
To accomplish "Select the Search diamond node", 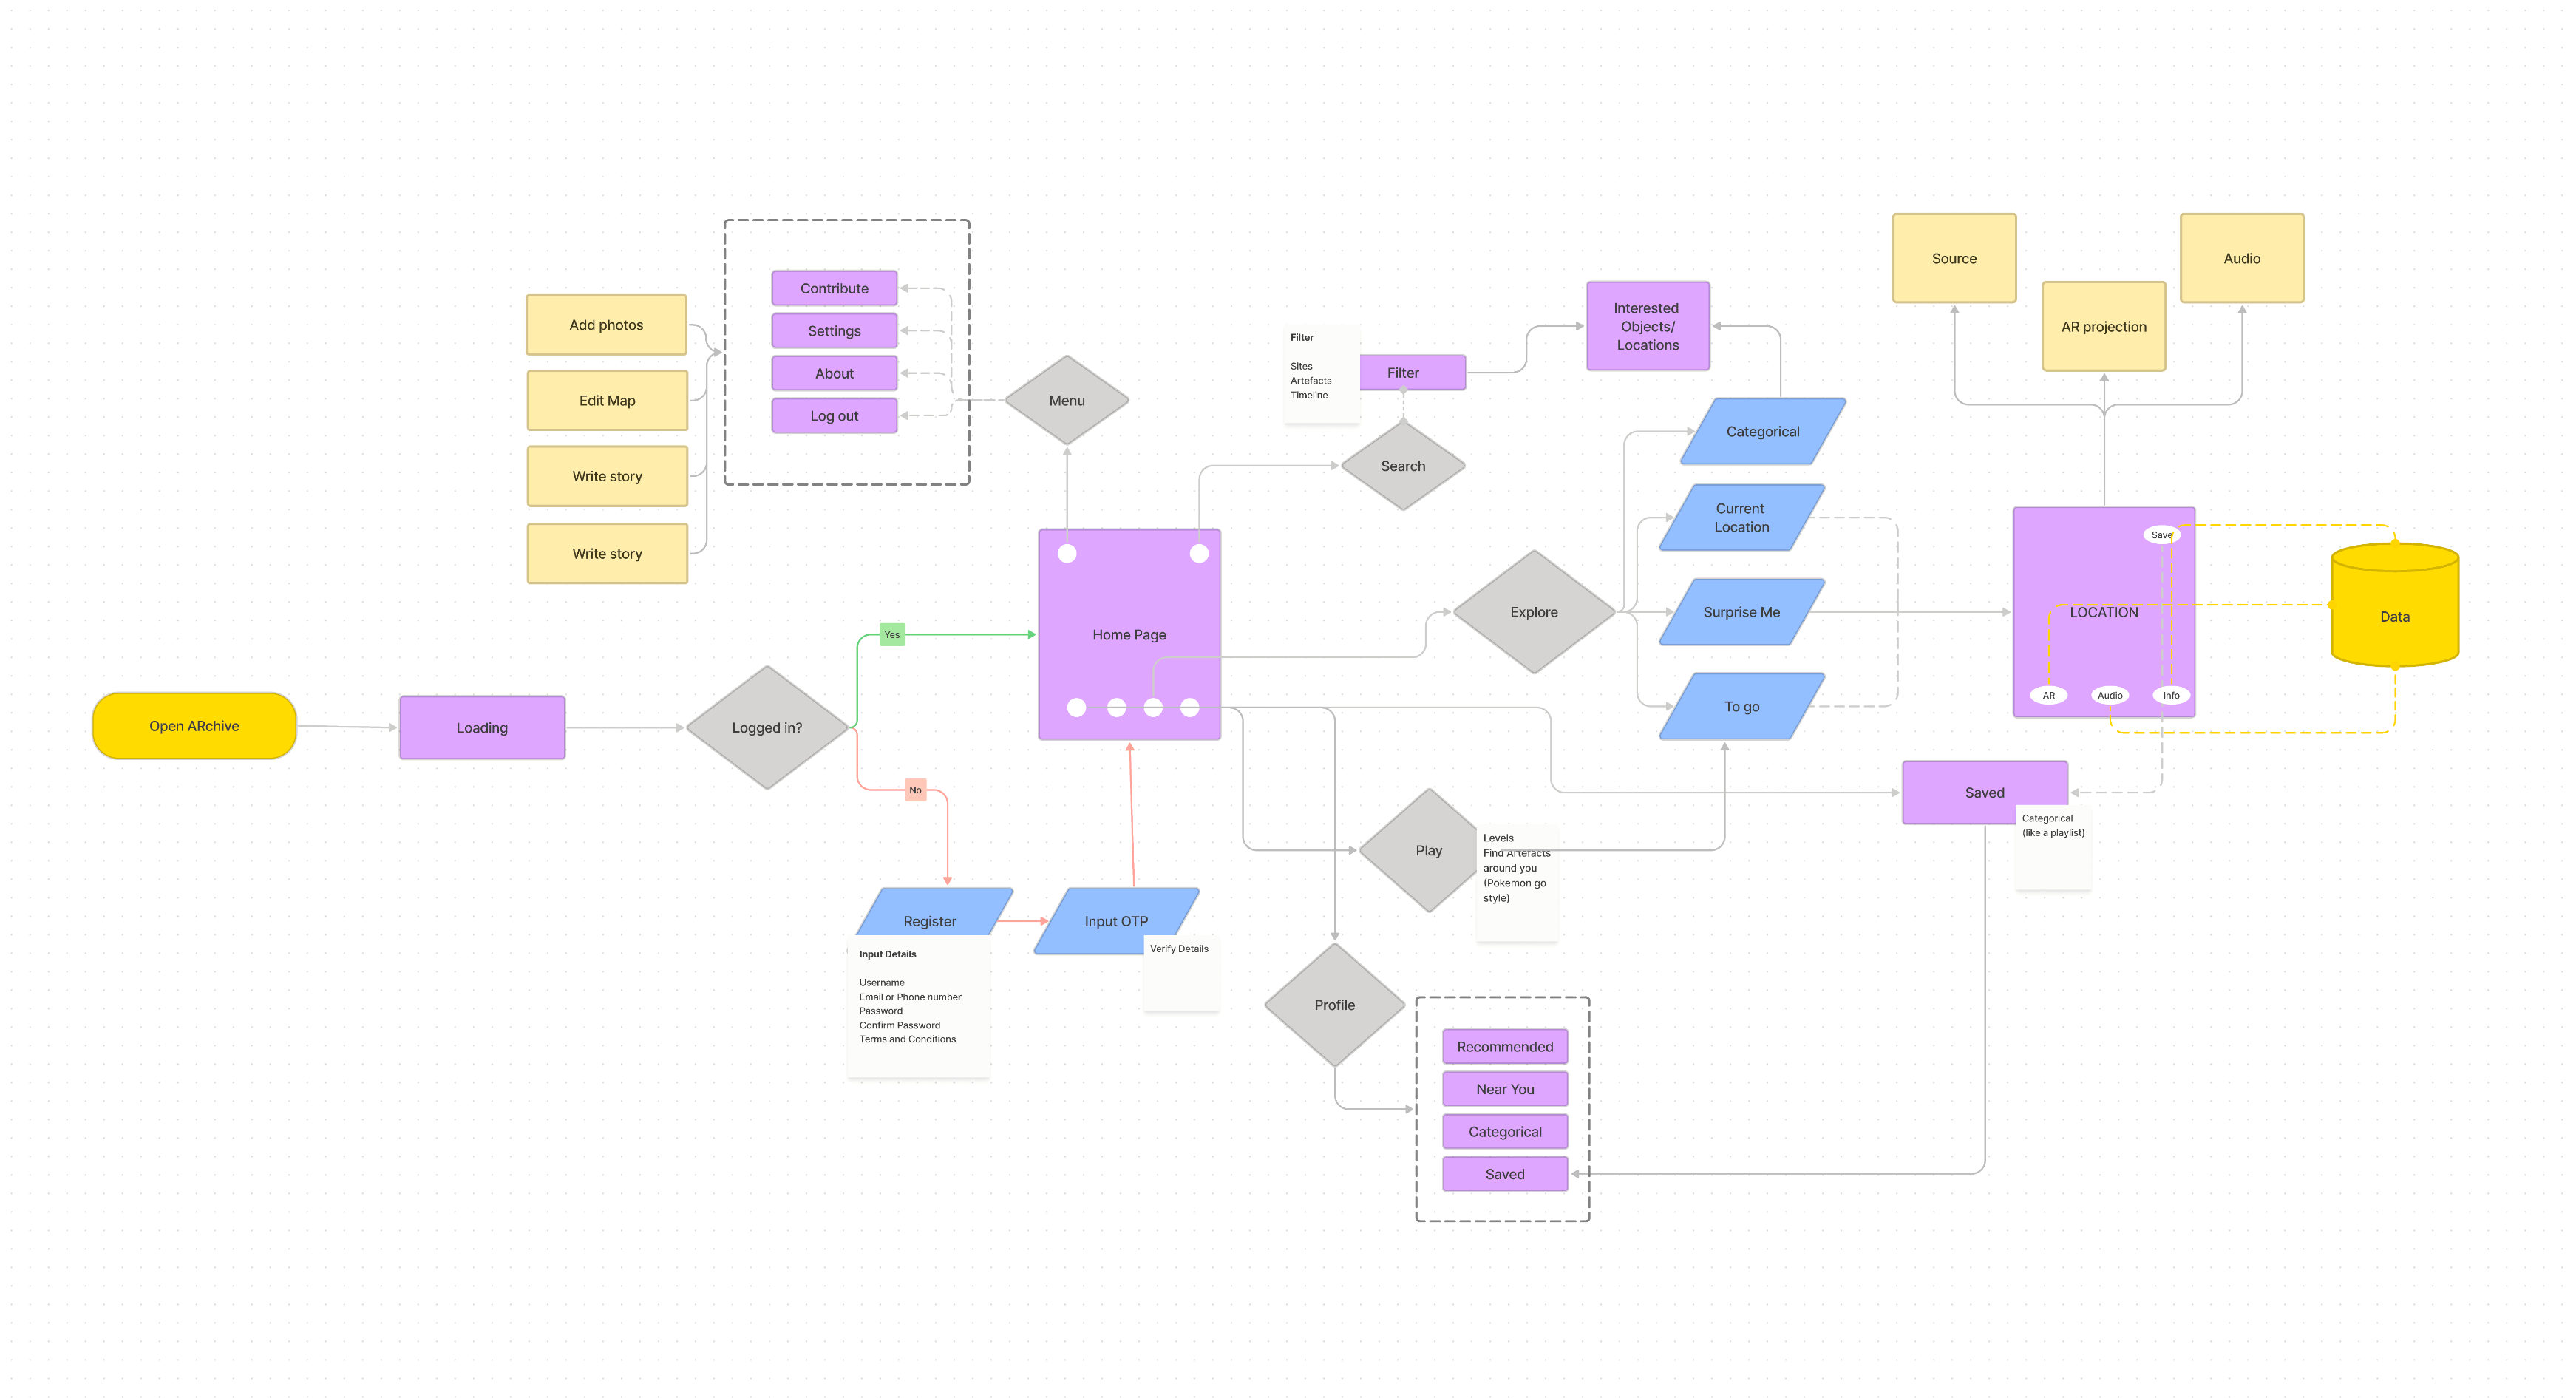I will click(1402, 466).
